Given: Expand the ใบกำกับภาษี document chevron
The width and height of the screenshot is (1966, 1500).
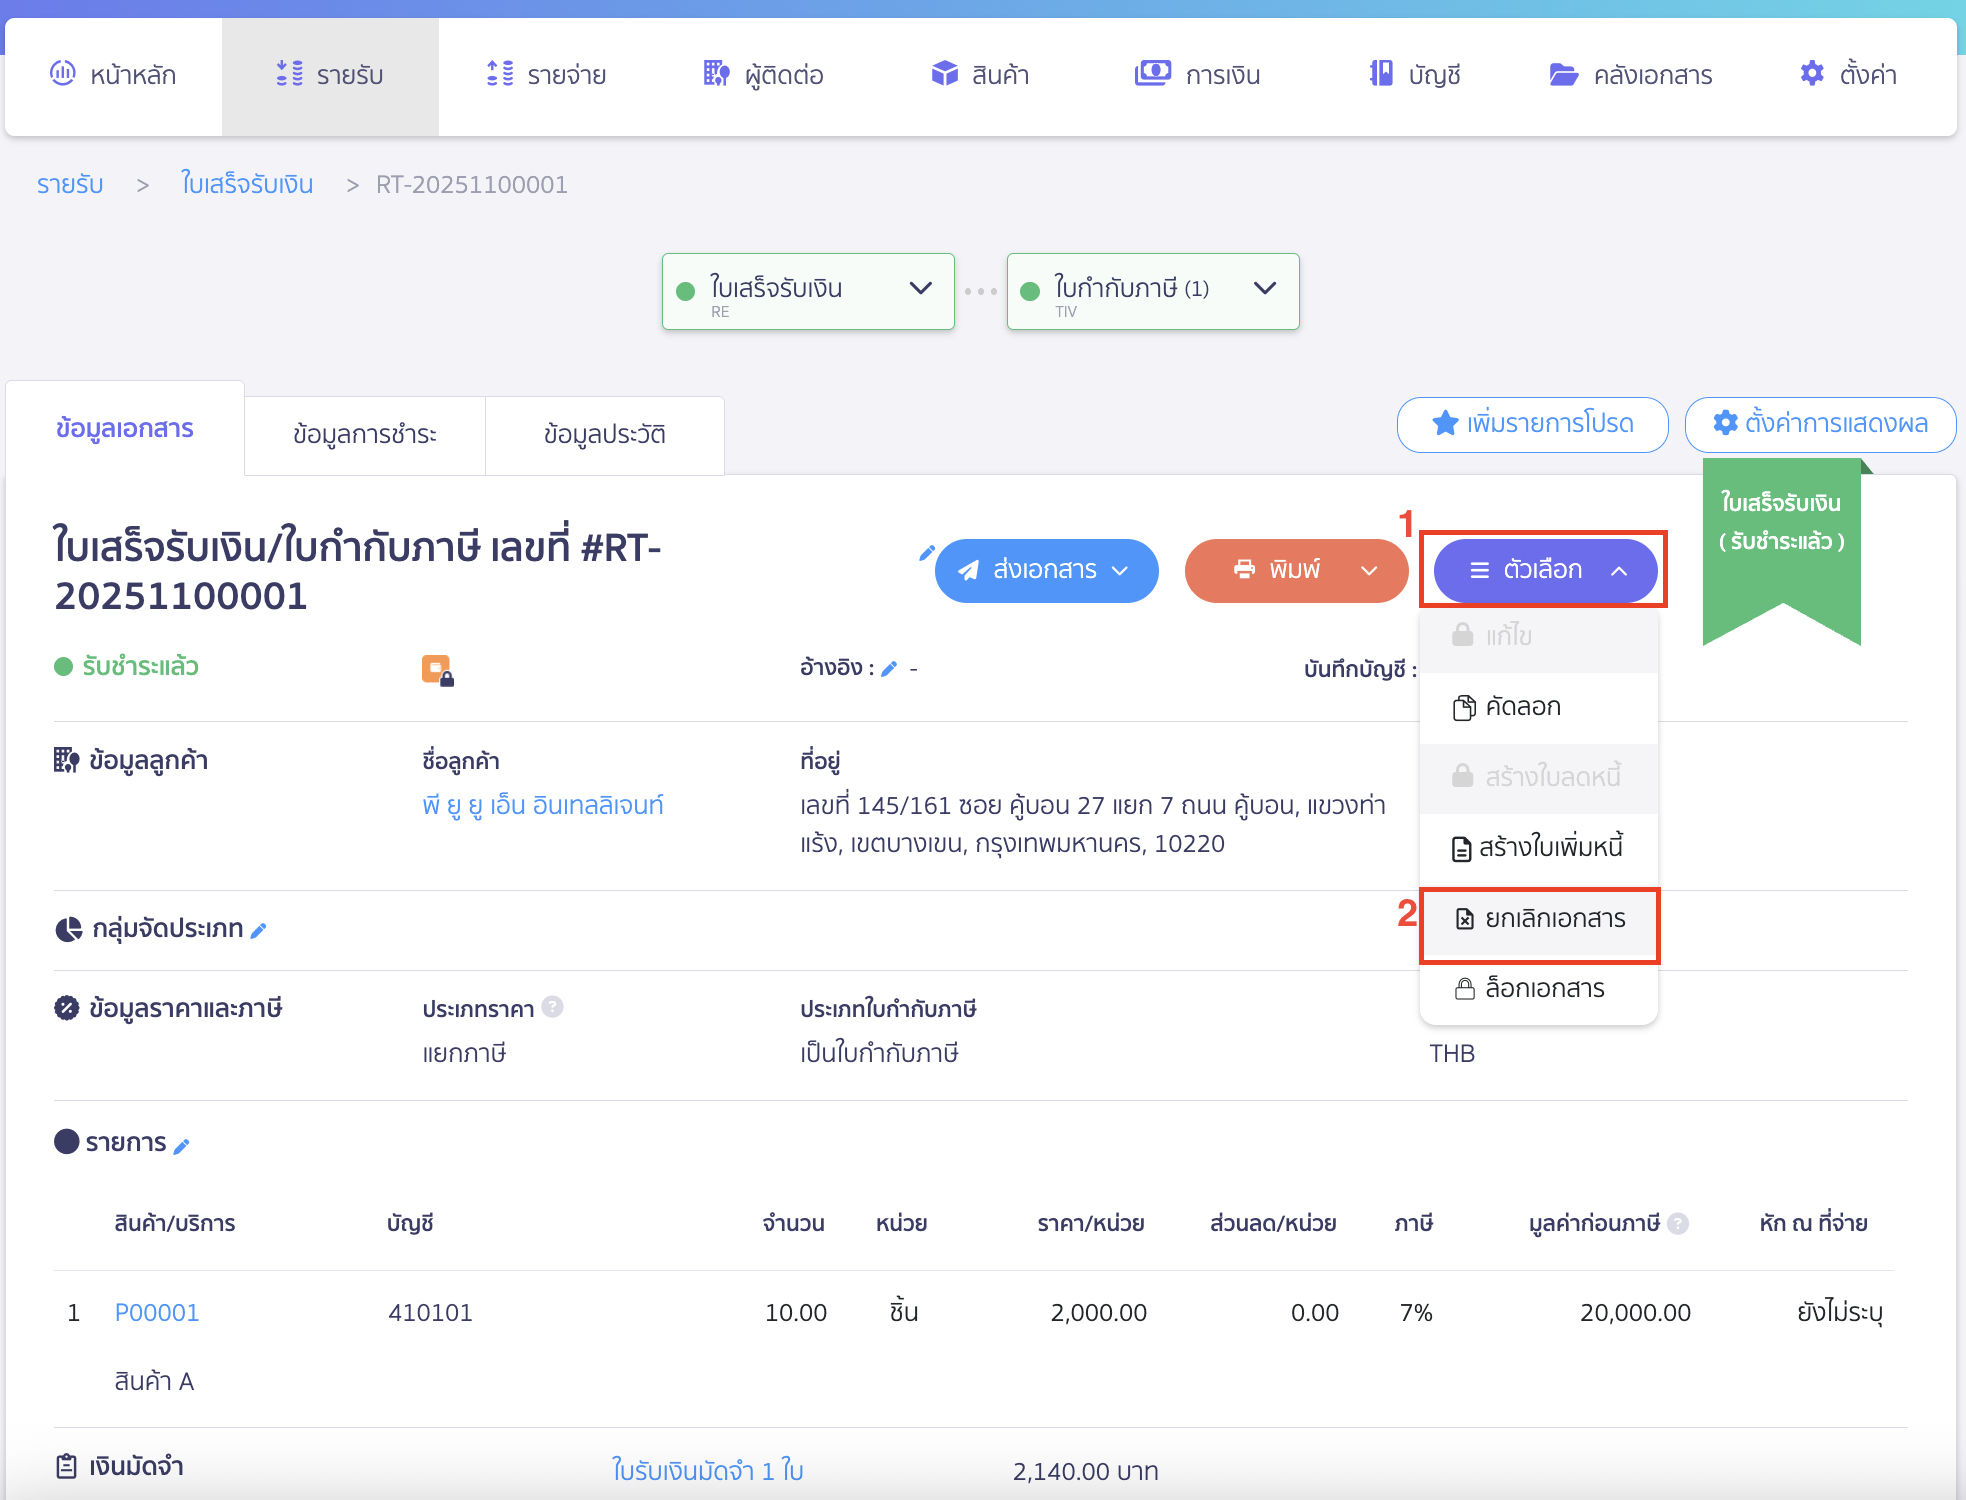Looking at the screenshot, I should tap(1264, 291).
